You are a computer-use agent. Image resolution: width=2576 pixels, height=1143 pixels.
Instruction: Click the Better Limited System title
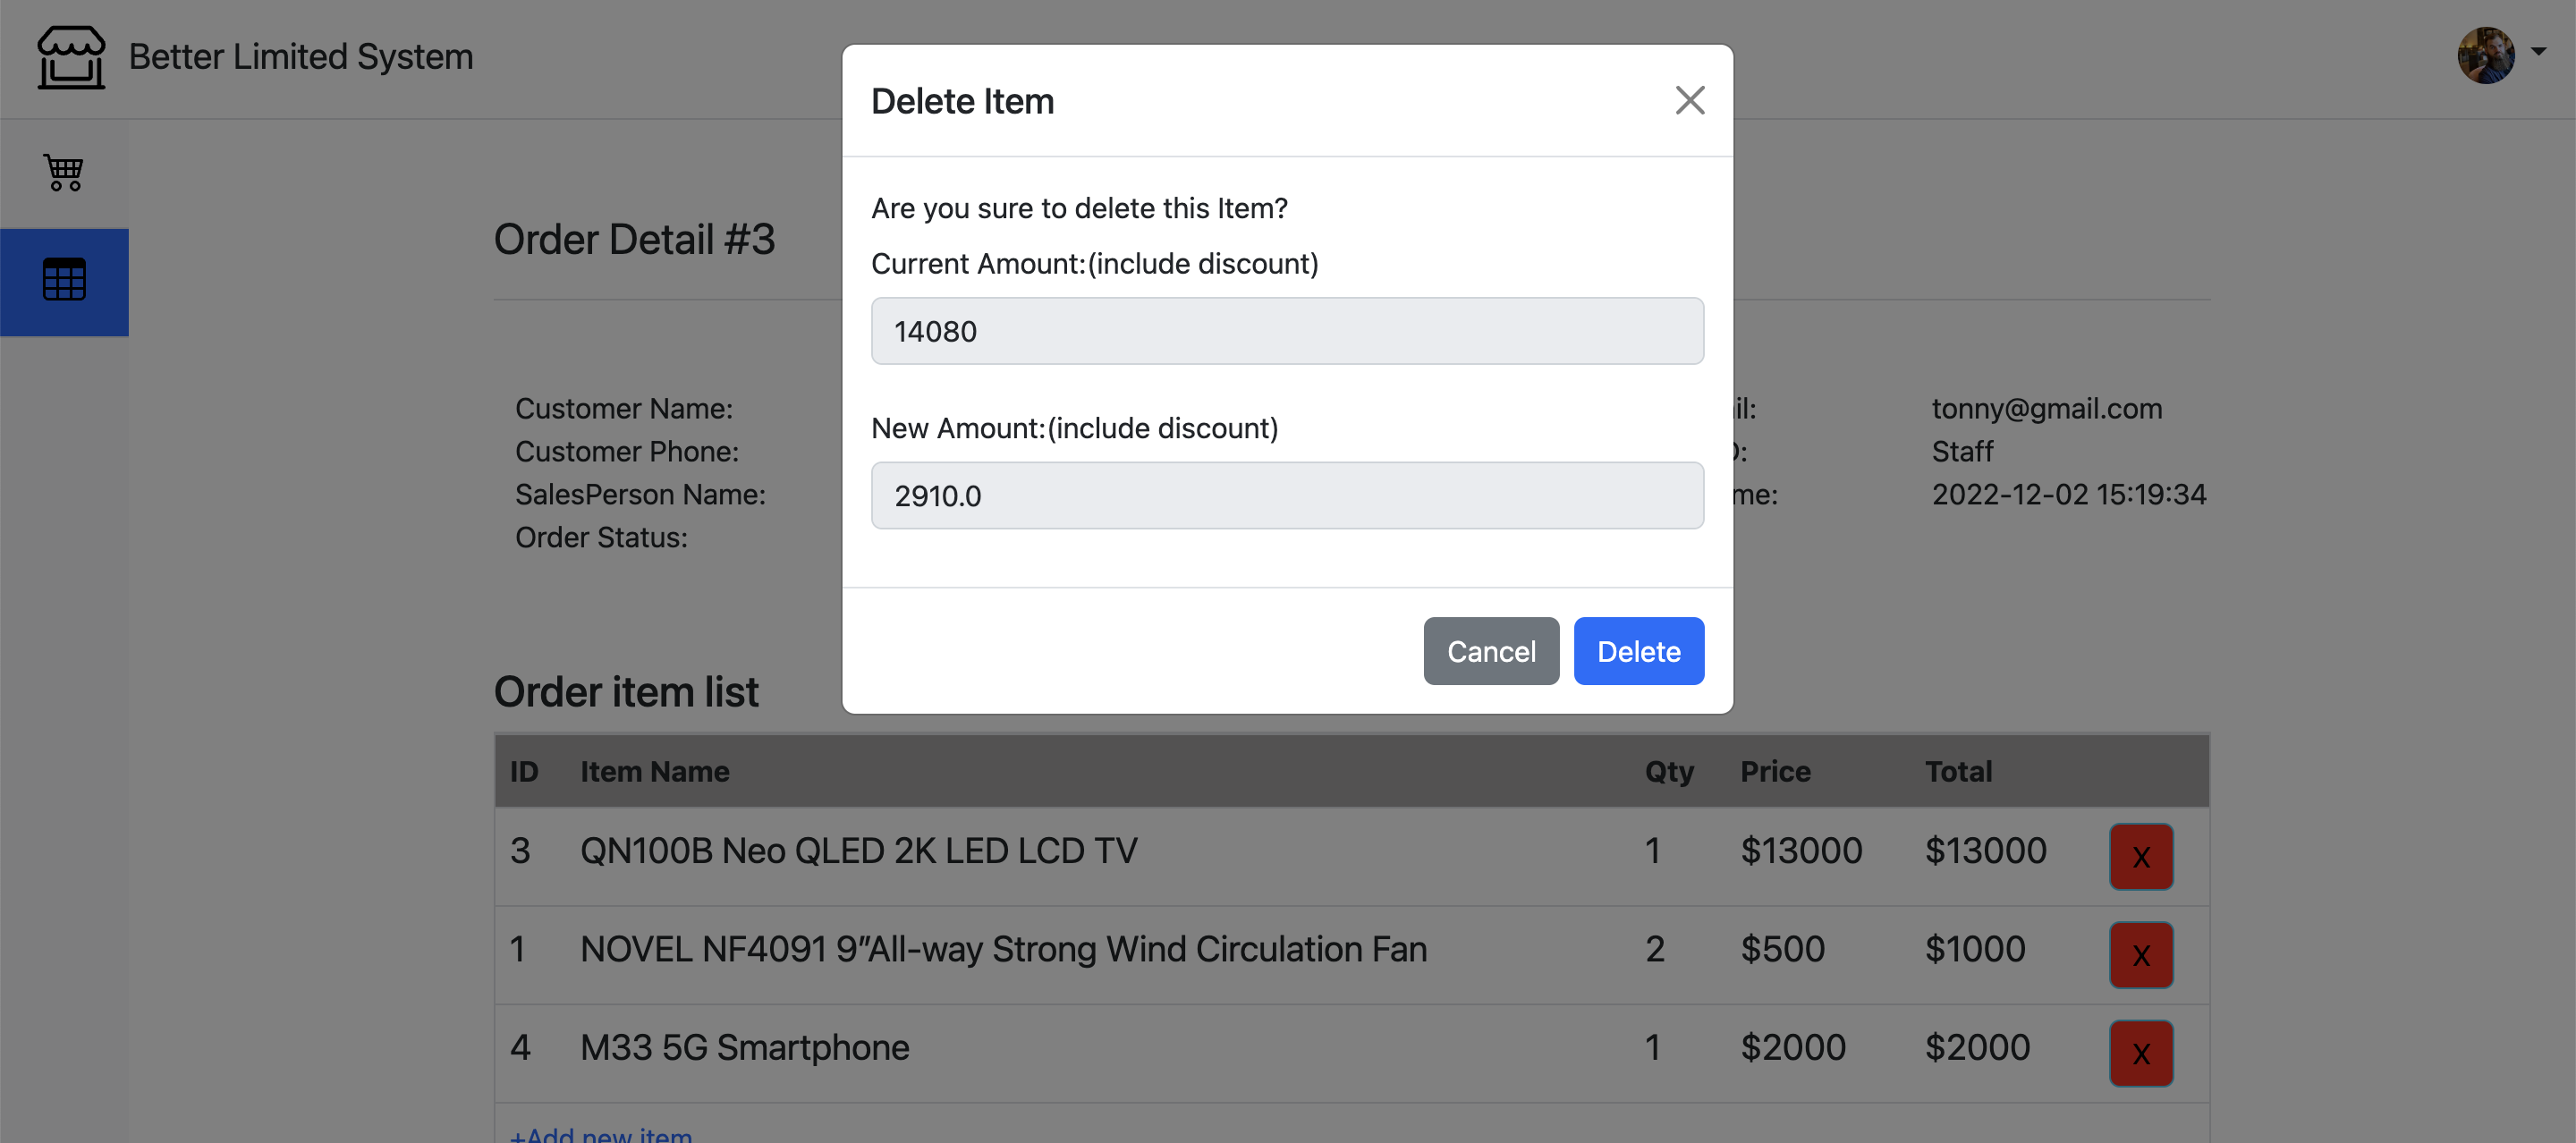coord(301,57)
